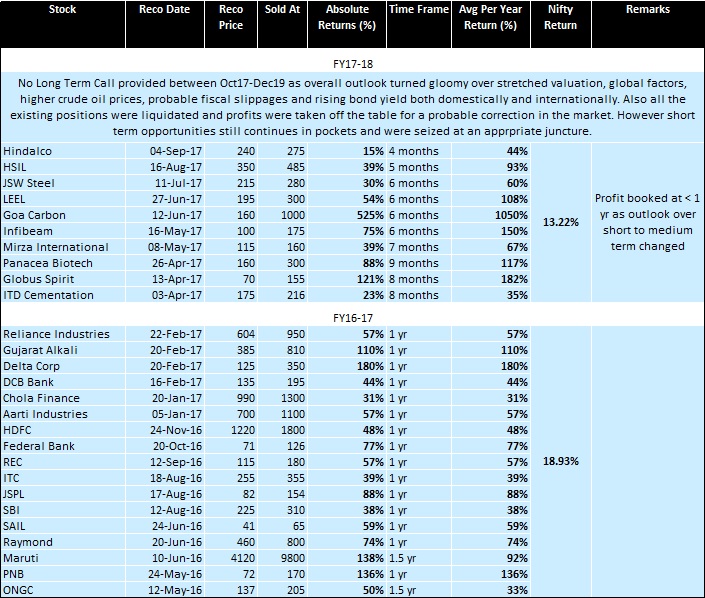This screenshot has width=705, height=598.
Task: Click the DCB Bank stock name
Action: point(28,382)
